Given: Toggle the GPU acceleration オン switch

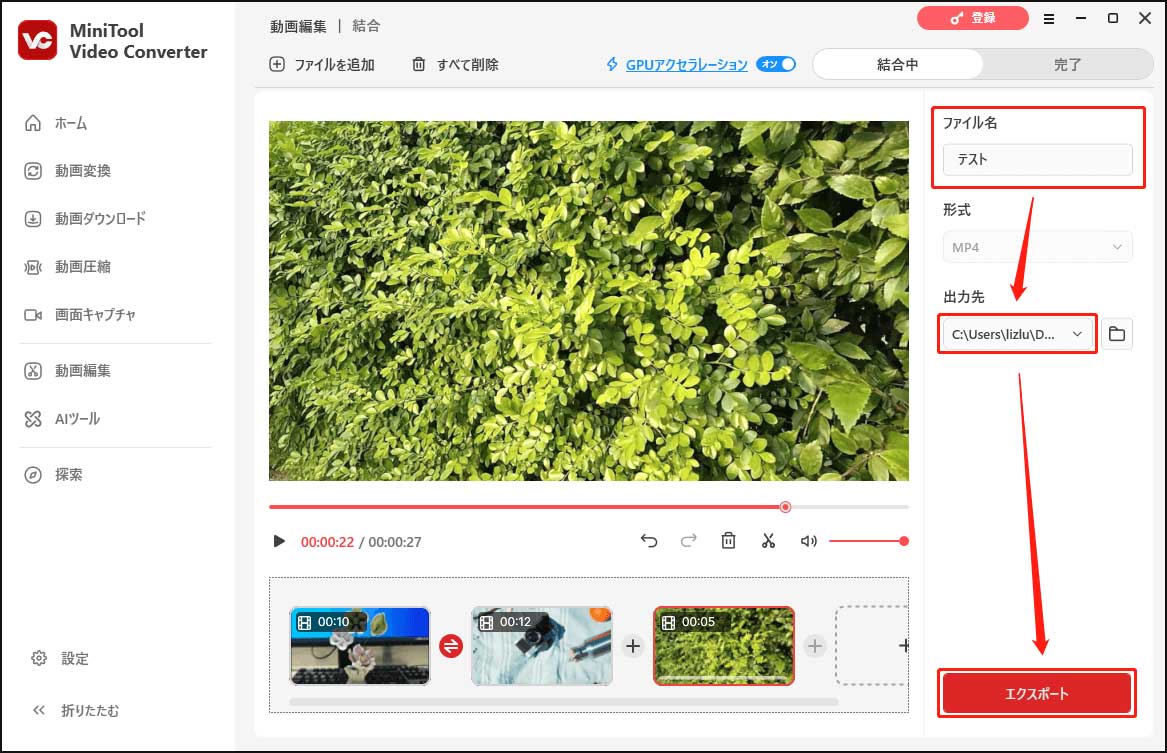Looking at the screenshot, I should coord(776,65).
